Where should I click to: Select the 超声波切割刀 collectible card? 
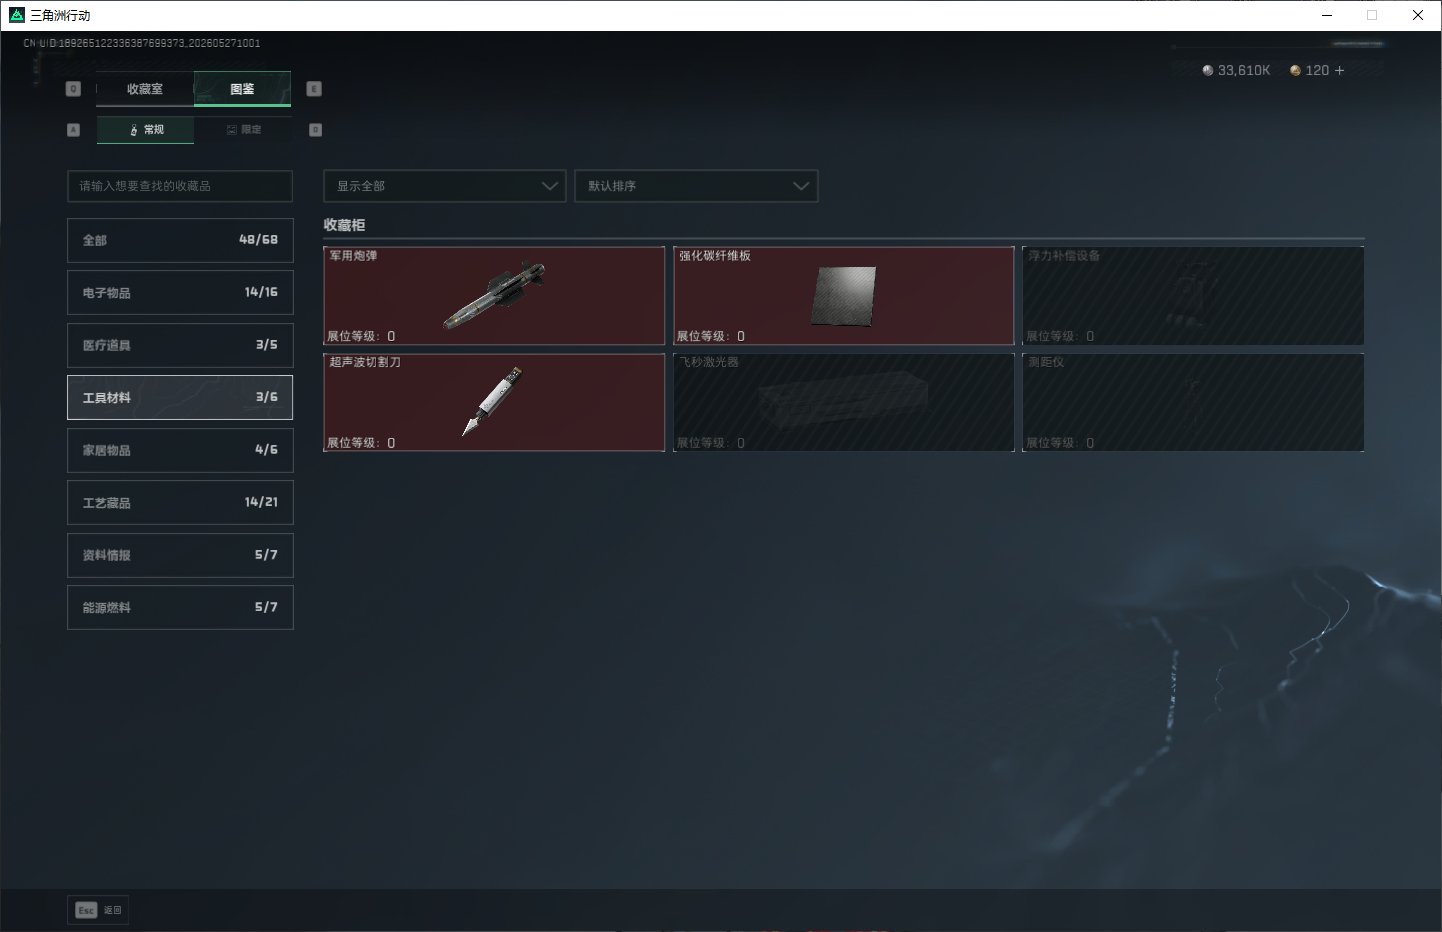point(494,402)
